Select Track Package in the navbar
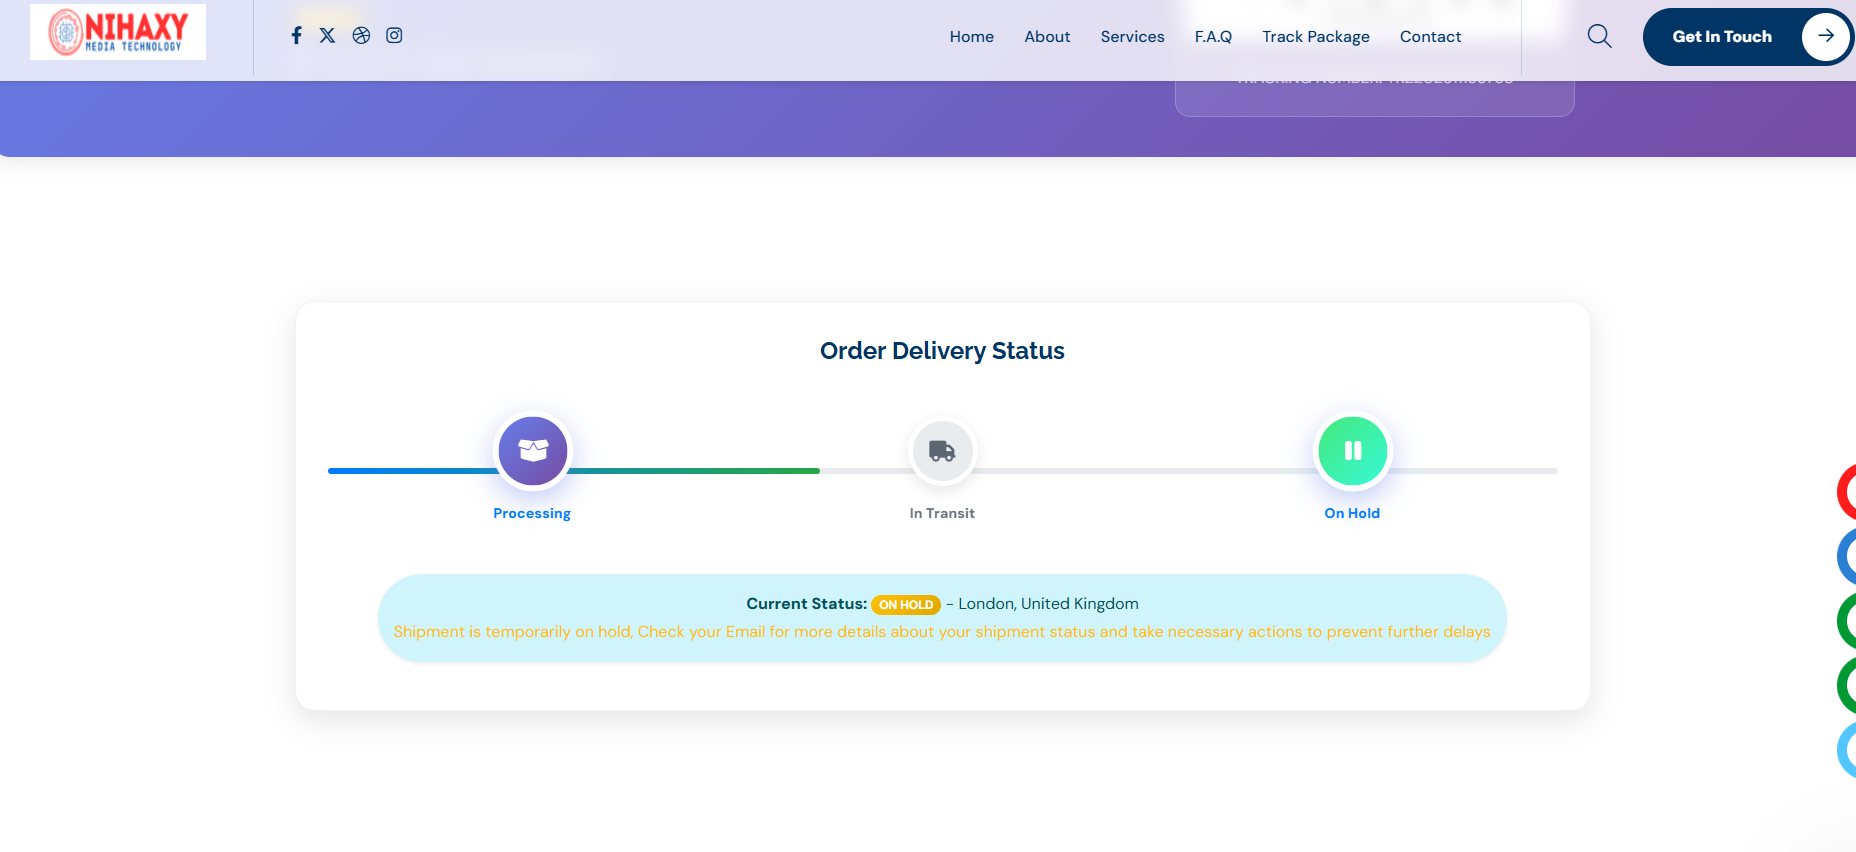Image resolution: width=1856 pixels, height=852 pixels. pos(1315,37)
